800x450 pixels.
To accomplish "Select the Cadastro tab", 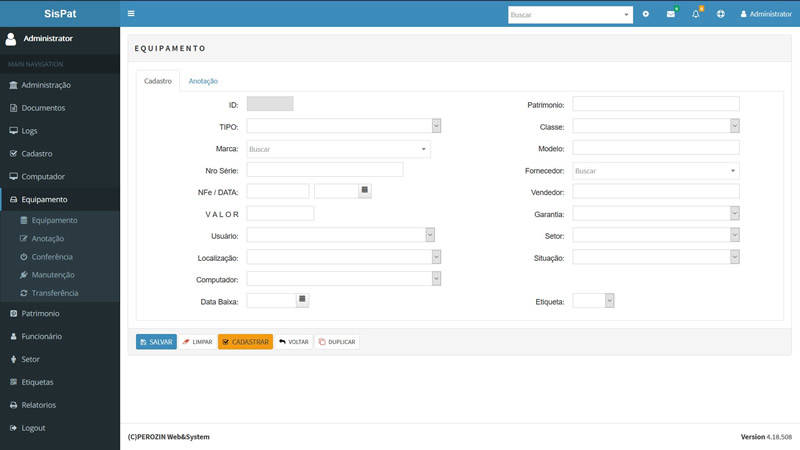I will (x=158, y=81).
